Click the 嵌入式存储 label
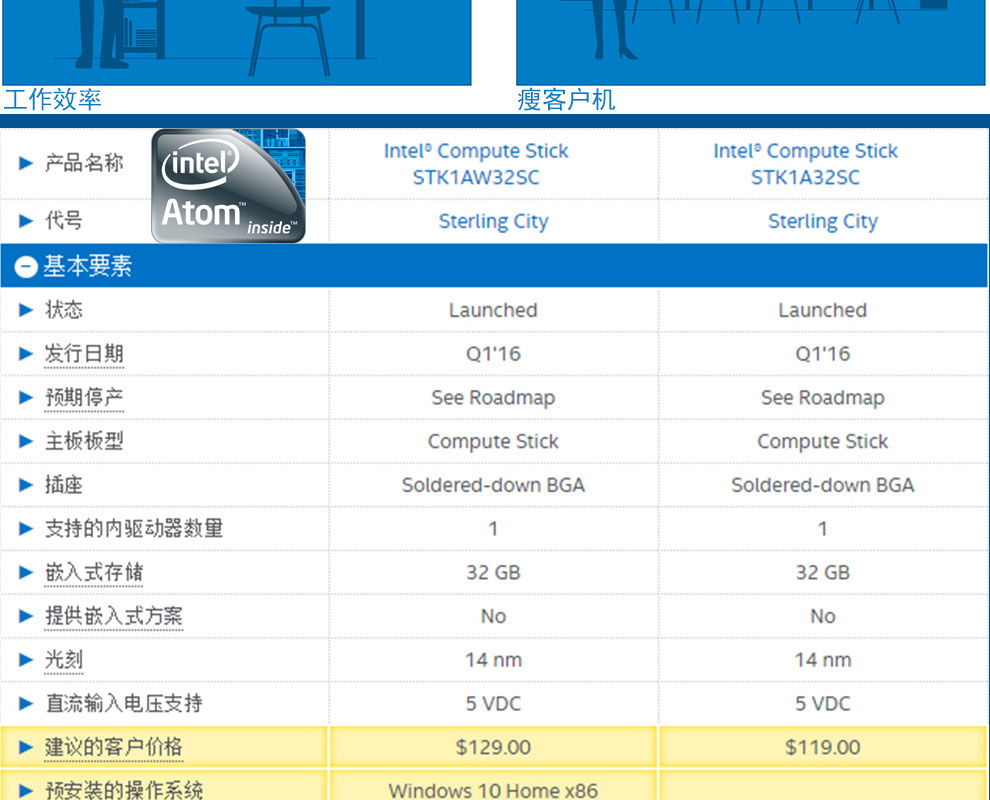The height and width of the screenshot is (800, 990). 93,573
